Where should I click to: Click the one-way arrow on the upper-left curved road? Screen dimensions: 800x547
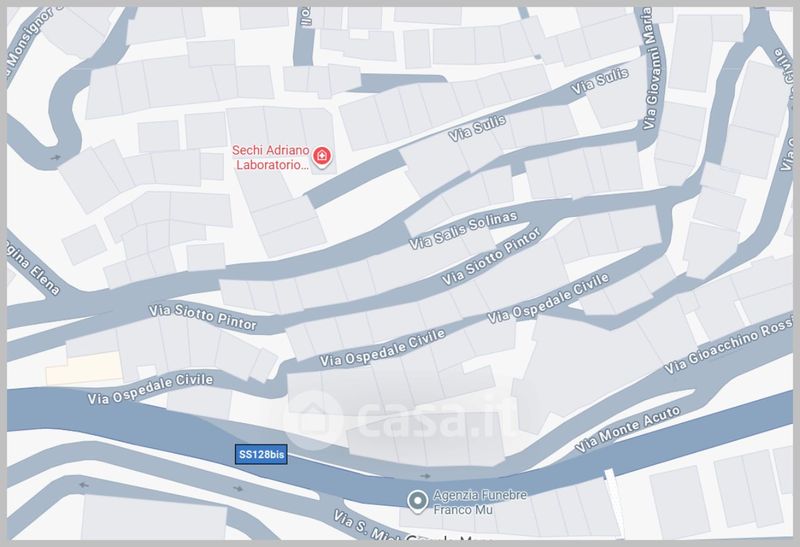click(x=55, y=158)
